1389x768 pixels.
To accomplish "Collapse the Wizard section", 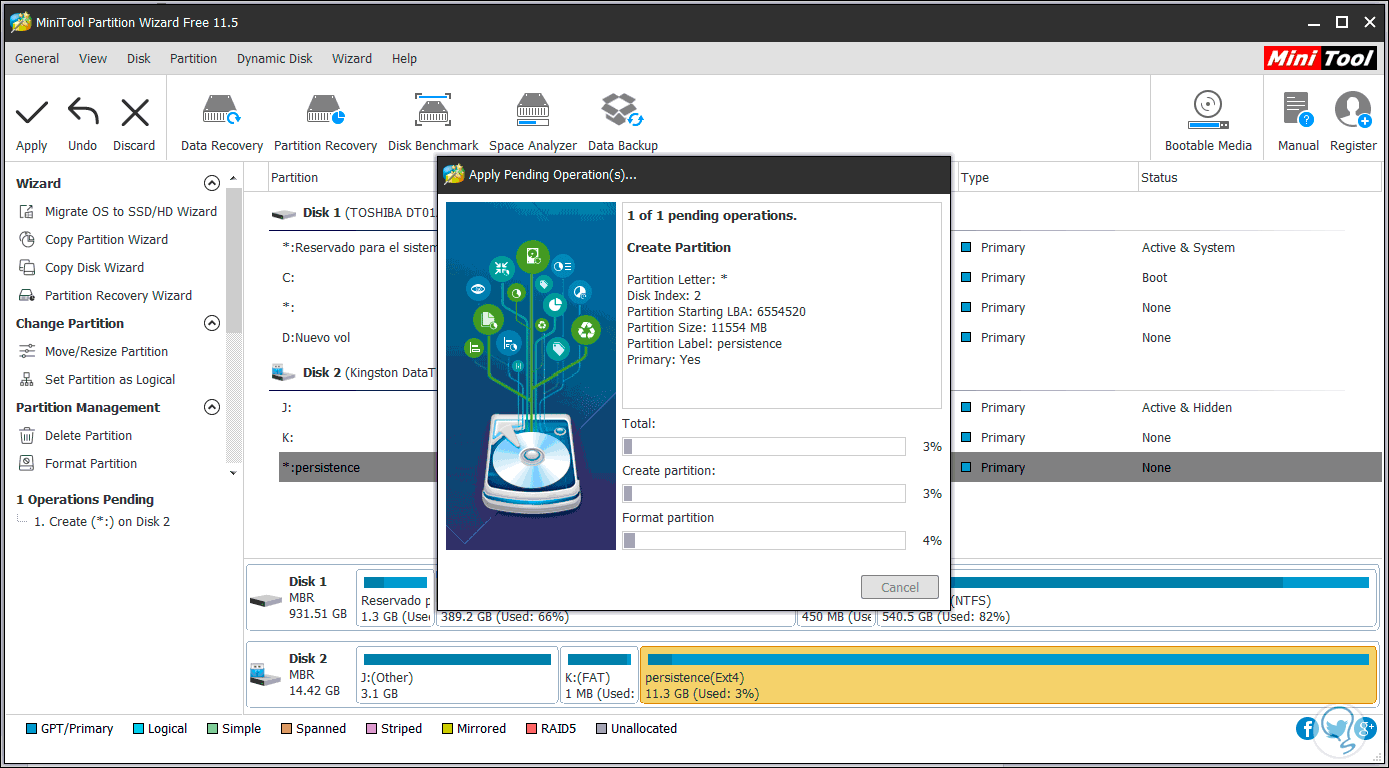I will click(x=211, y=183).
